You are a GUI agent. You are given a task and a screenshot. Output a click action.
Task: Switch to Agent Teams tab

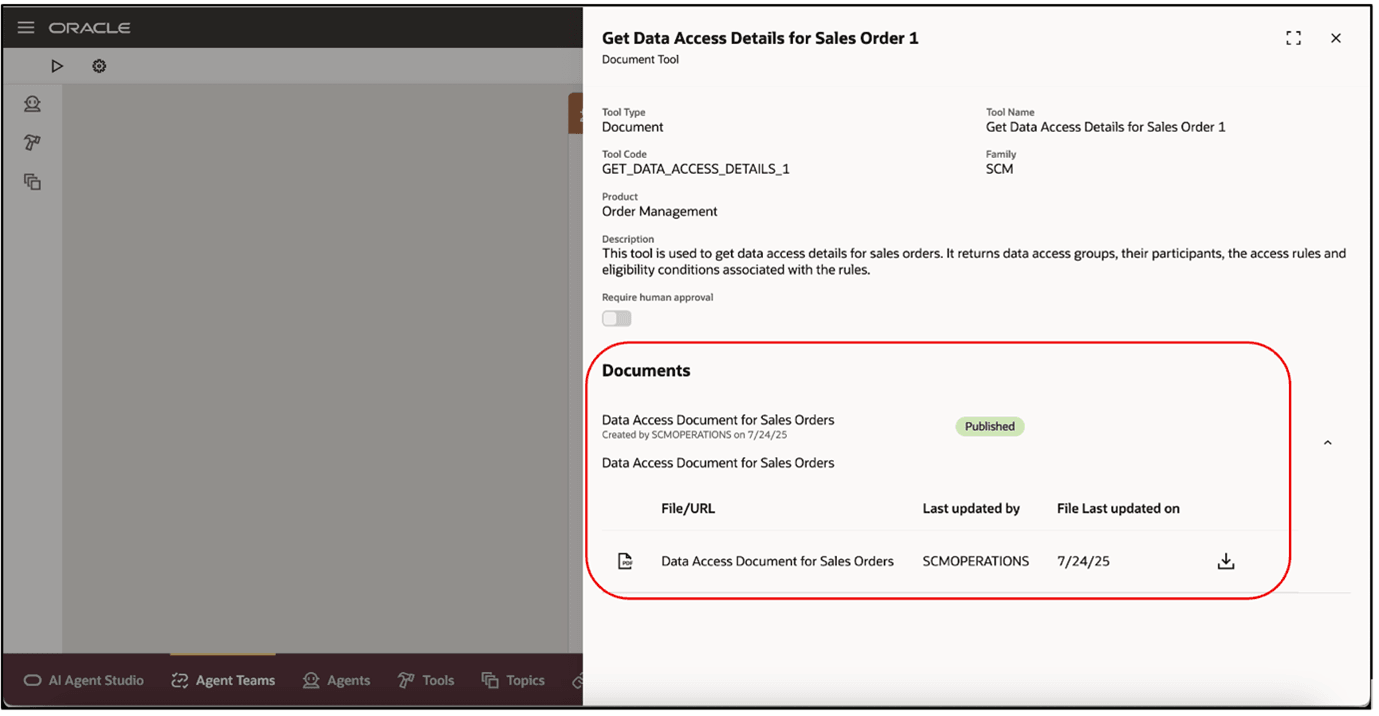click(223, 680)
